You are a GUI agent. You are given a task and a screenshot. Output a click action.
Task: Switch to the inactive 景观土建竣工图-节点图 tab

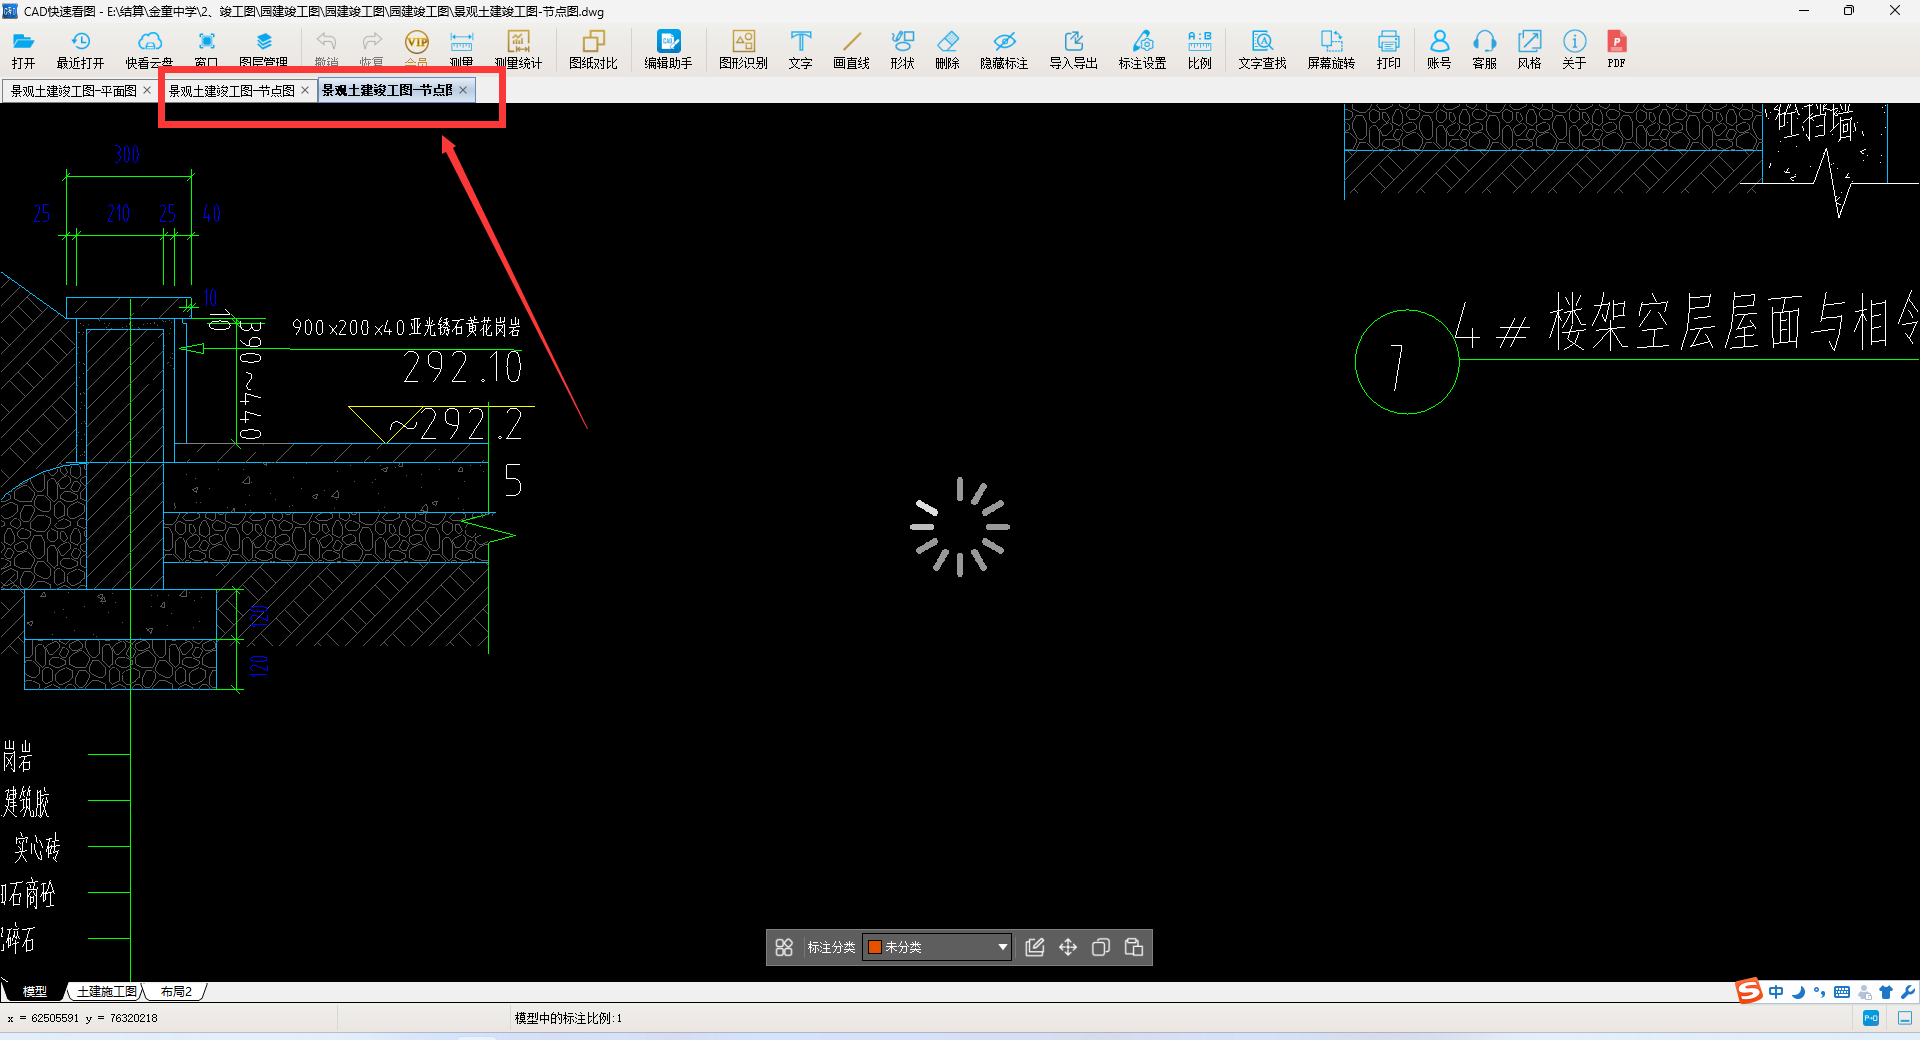click(231, 90)
